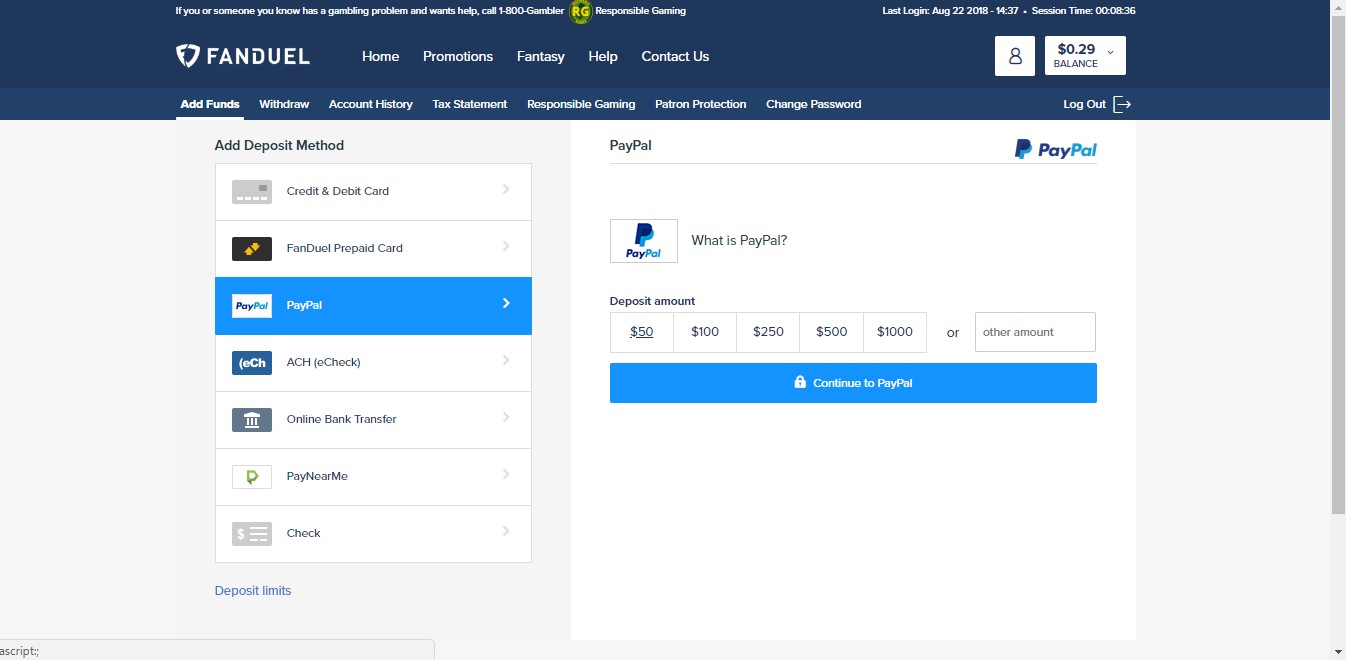Click the FanDuel Prepaid Card icon

(x=252, y=248)
